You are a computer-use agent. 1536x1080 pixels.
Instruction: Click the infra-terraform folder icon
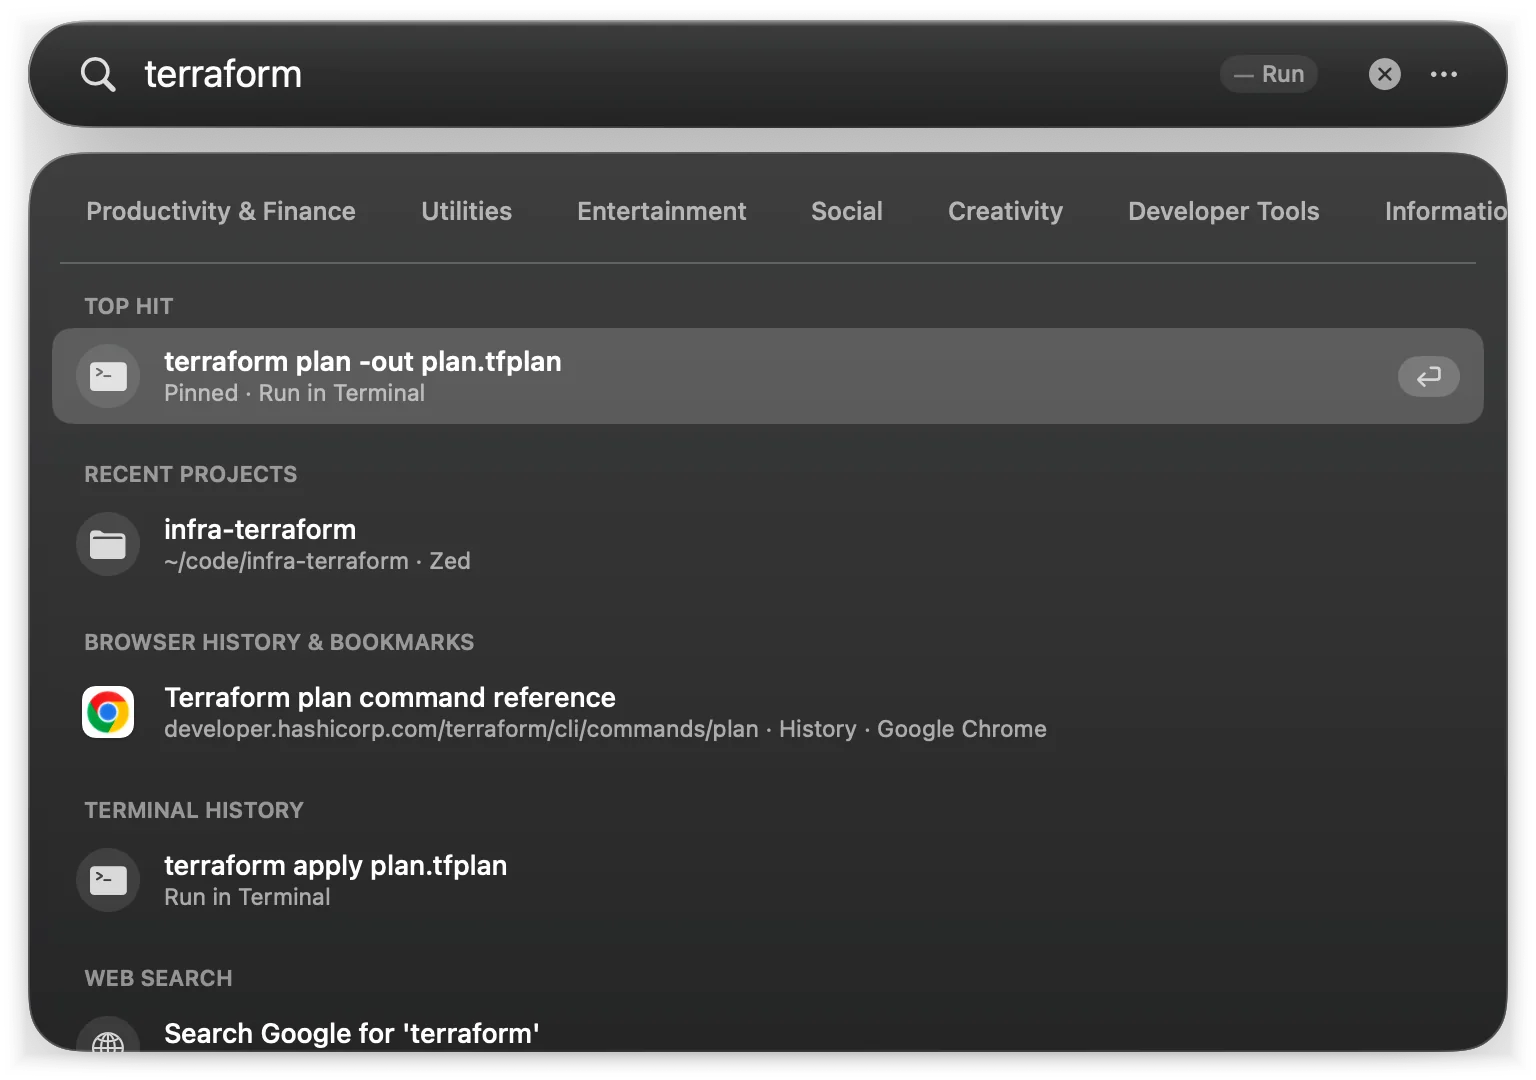coord(108,544)
